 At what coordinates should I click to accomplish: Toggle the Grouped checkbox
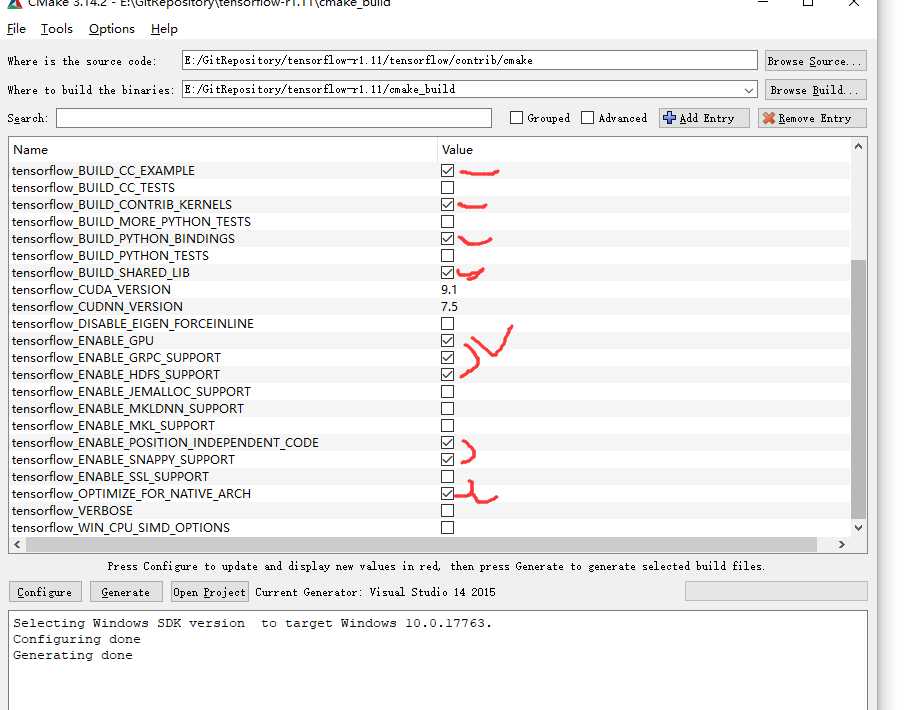pos(516,118)
